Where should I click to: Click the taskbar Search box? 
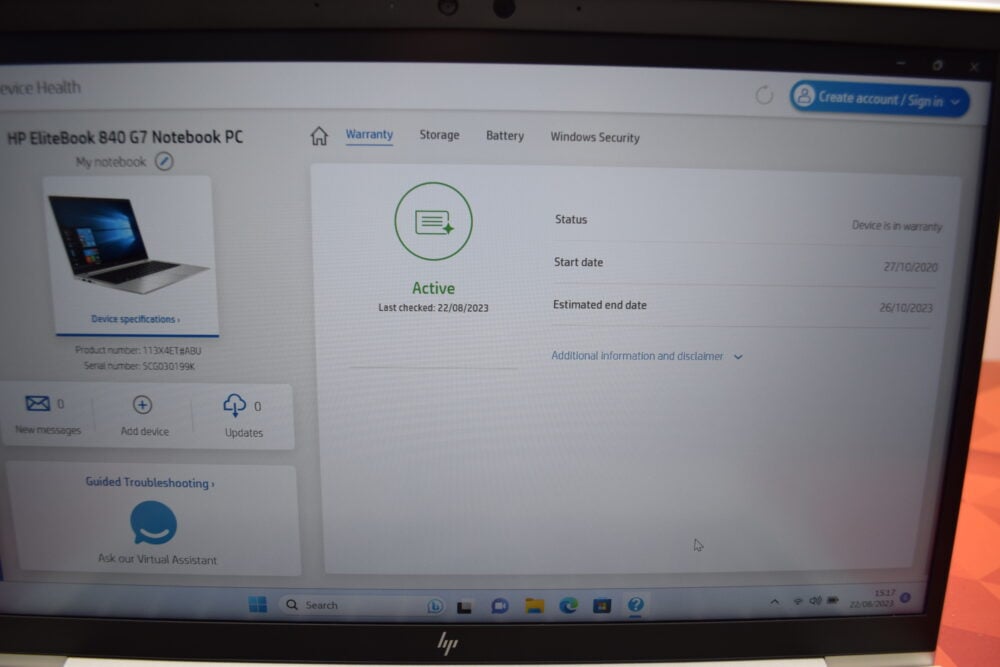[364, 605]
